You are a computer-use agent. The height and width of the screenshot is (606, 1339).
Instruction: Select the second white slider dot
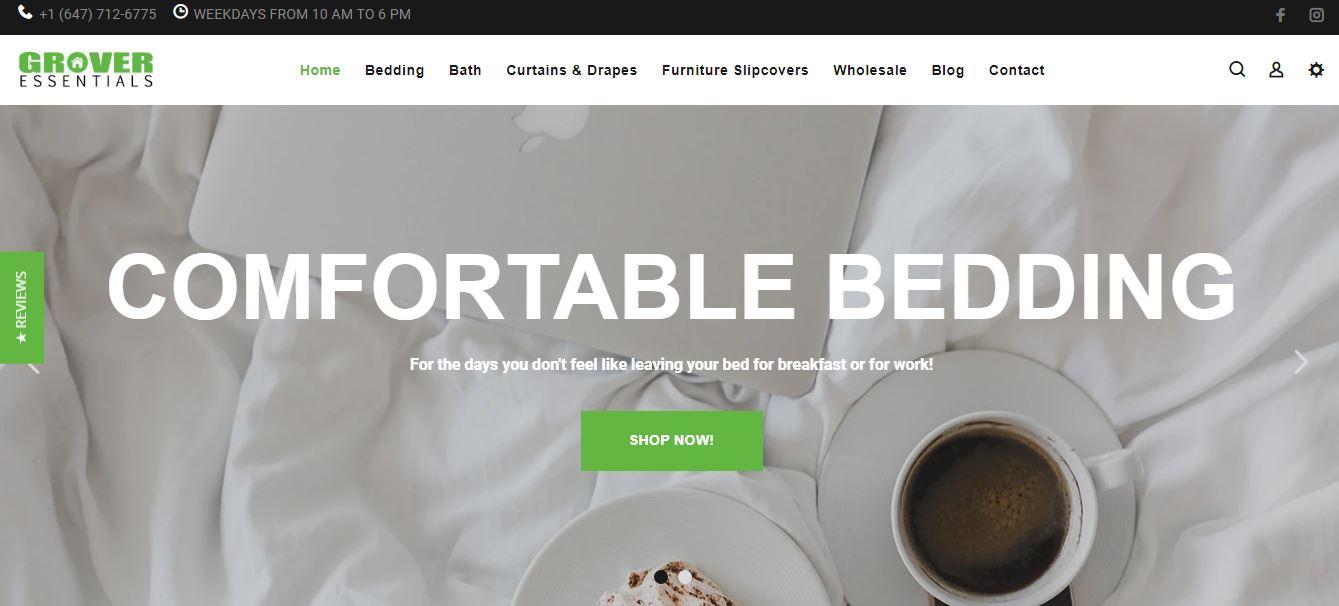click(685, 576)
